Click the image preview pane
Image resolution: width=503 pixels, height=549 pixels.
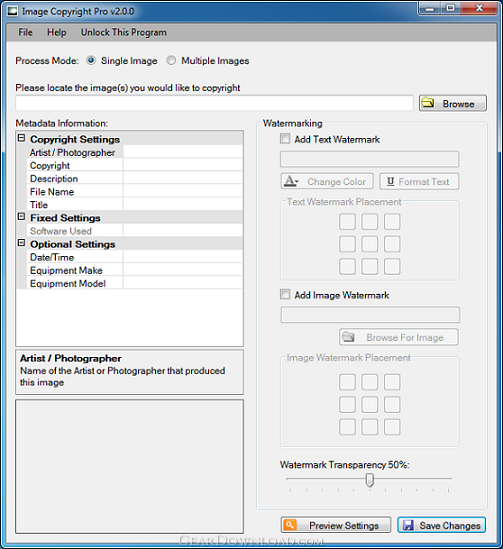[x=130, y=467]
